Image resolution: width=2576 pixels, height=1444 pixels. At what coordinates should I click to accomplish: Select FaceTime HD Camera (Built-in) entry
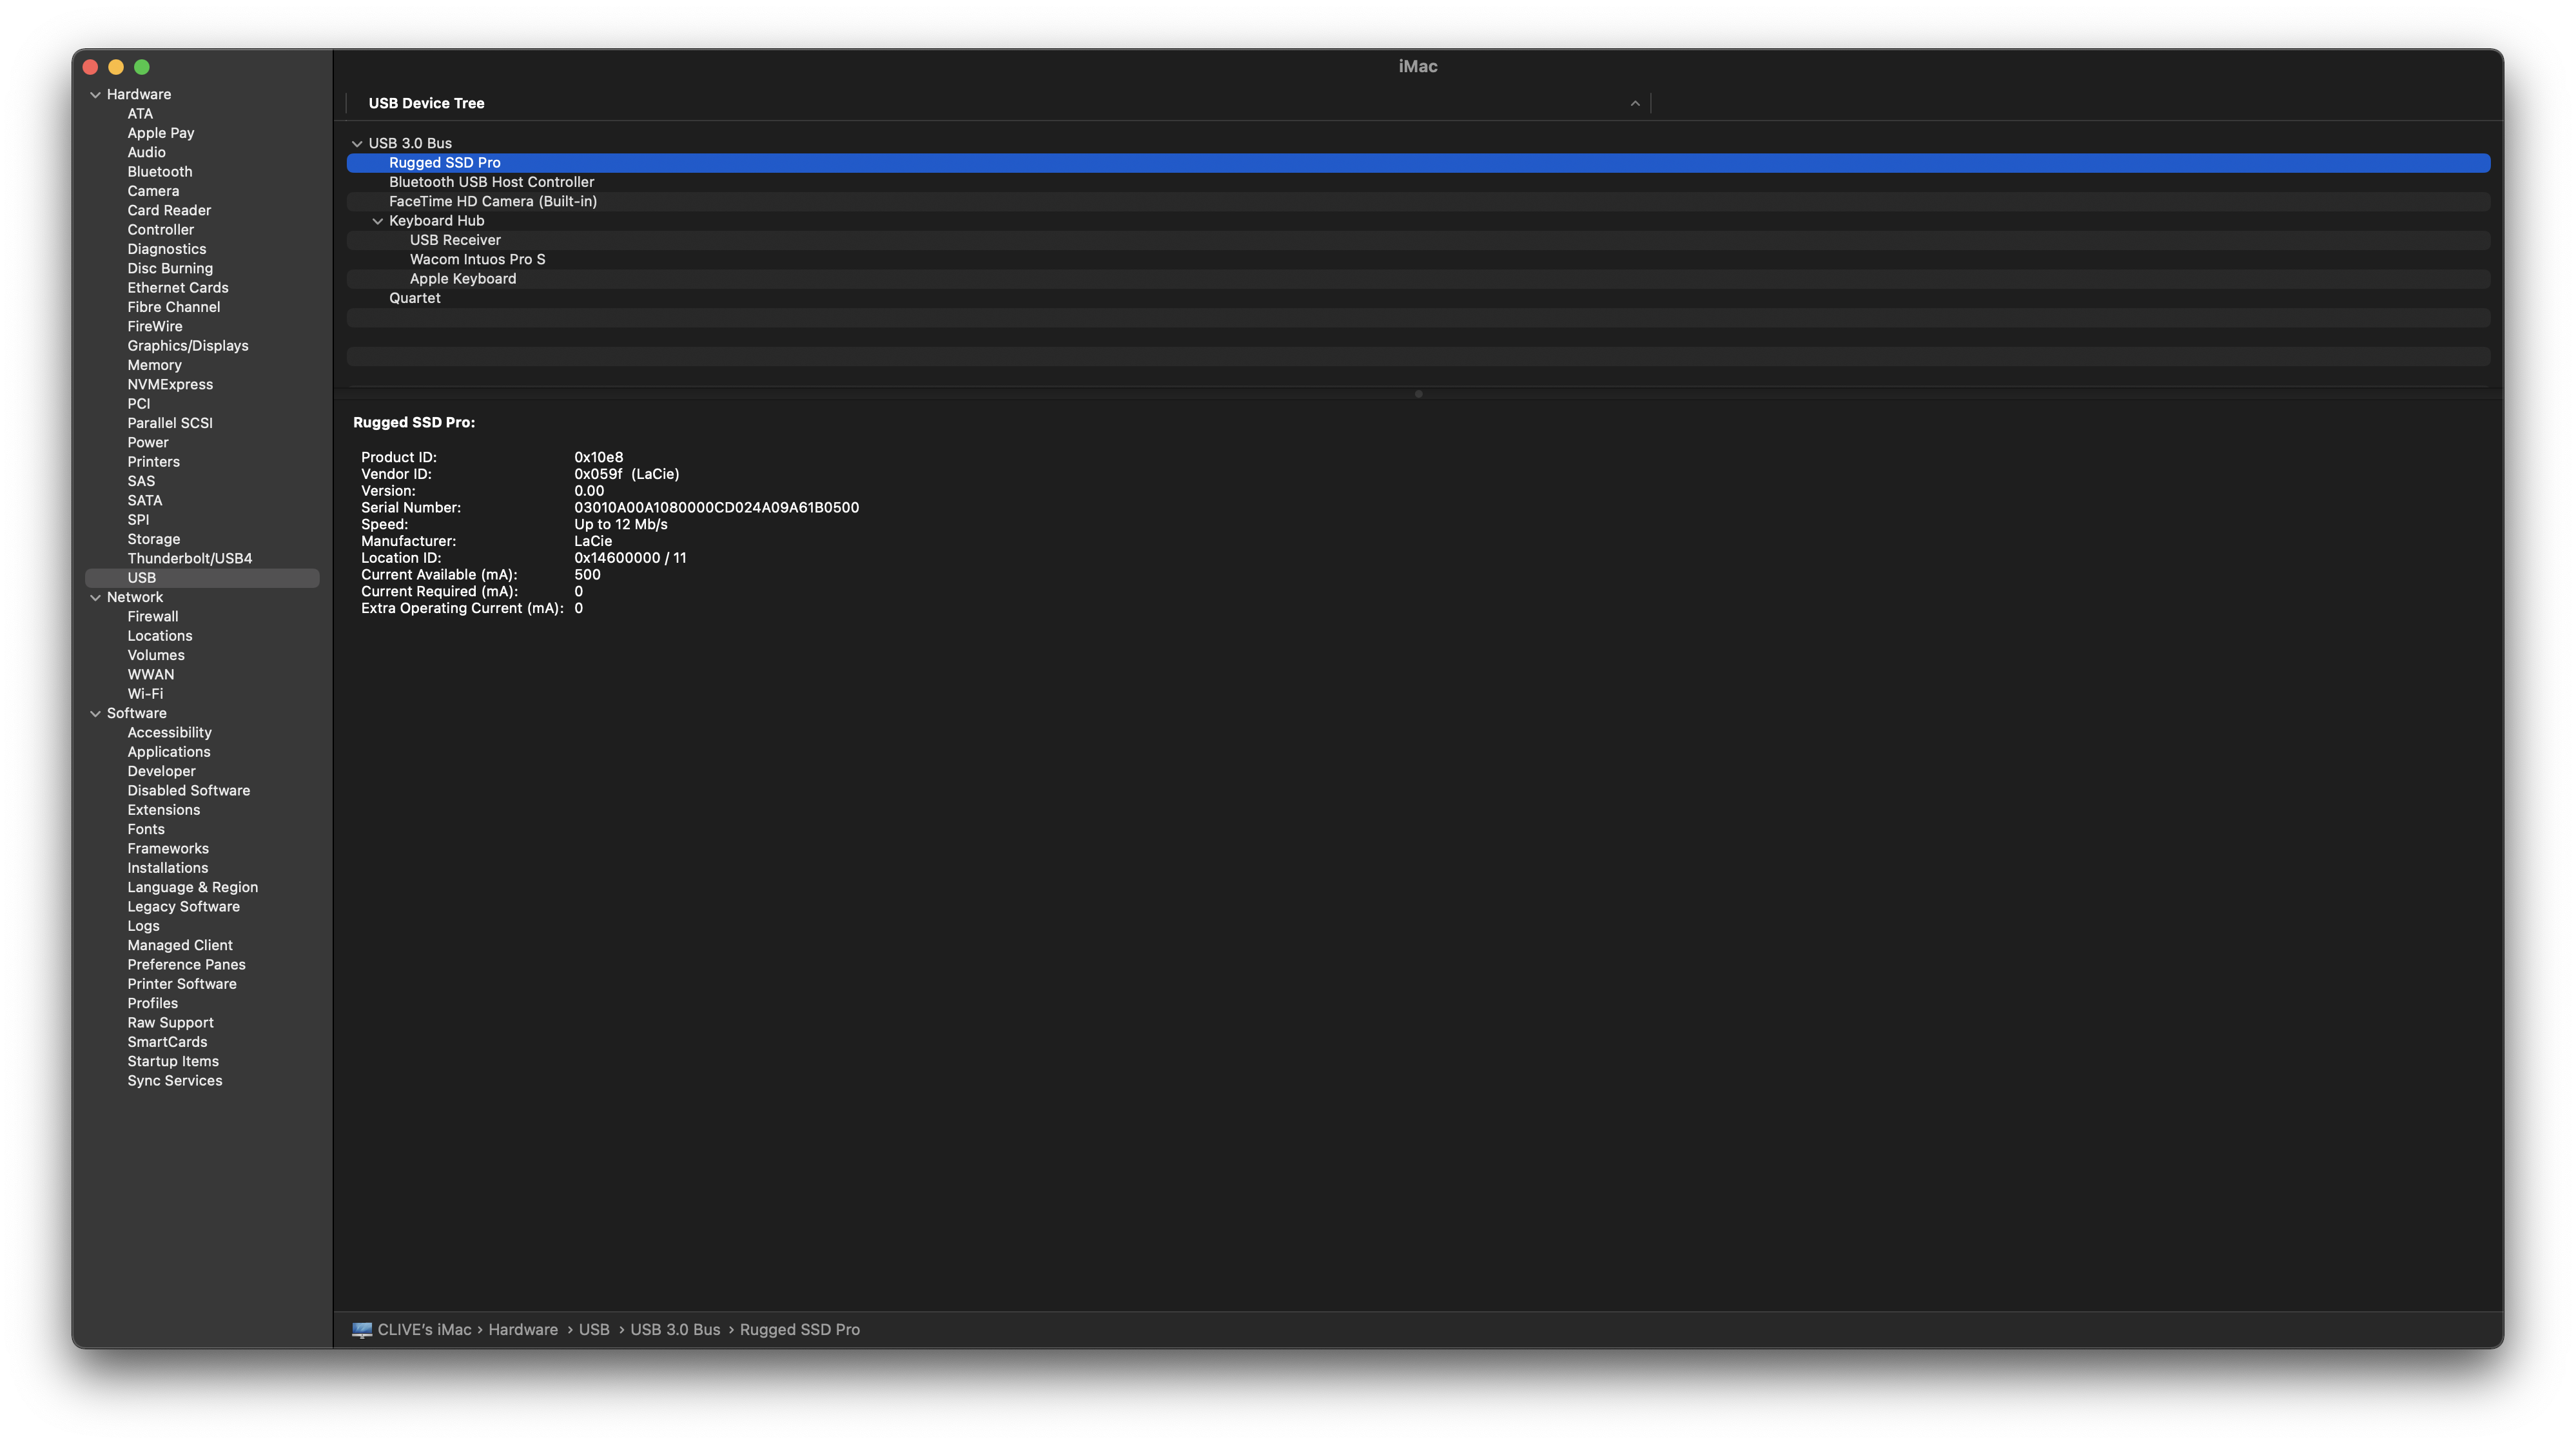click(492, 201)
